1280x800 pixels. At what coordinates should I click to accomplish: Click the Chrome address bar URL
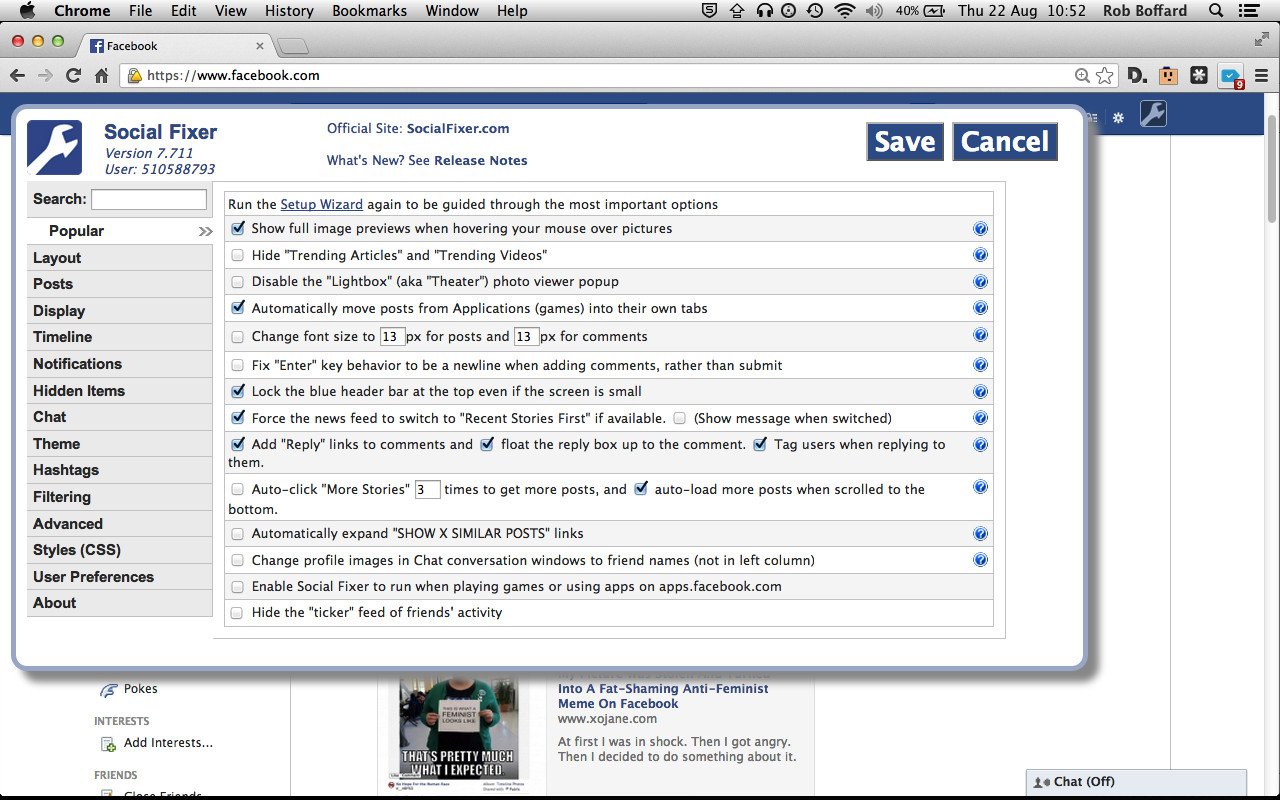tap(233, 75)
